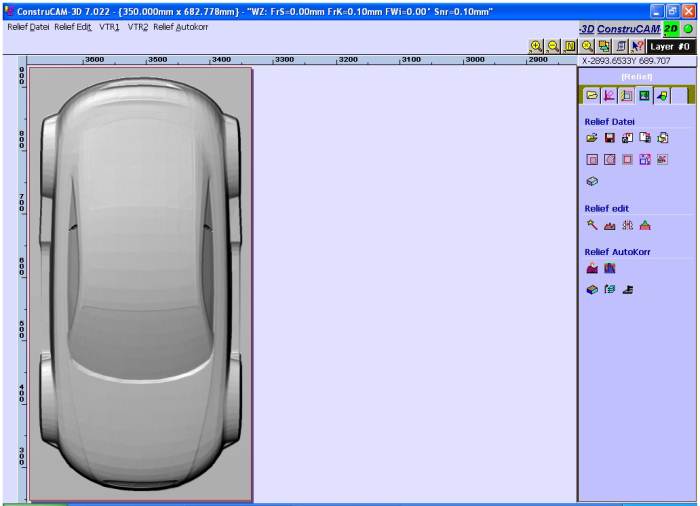Image resolution: width=700 pixels, height=506 pixels.
Task: Click the car relief model in canvas
Action: (140, 280)
